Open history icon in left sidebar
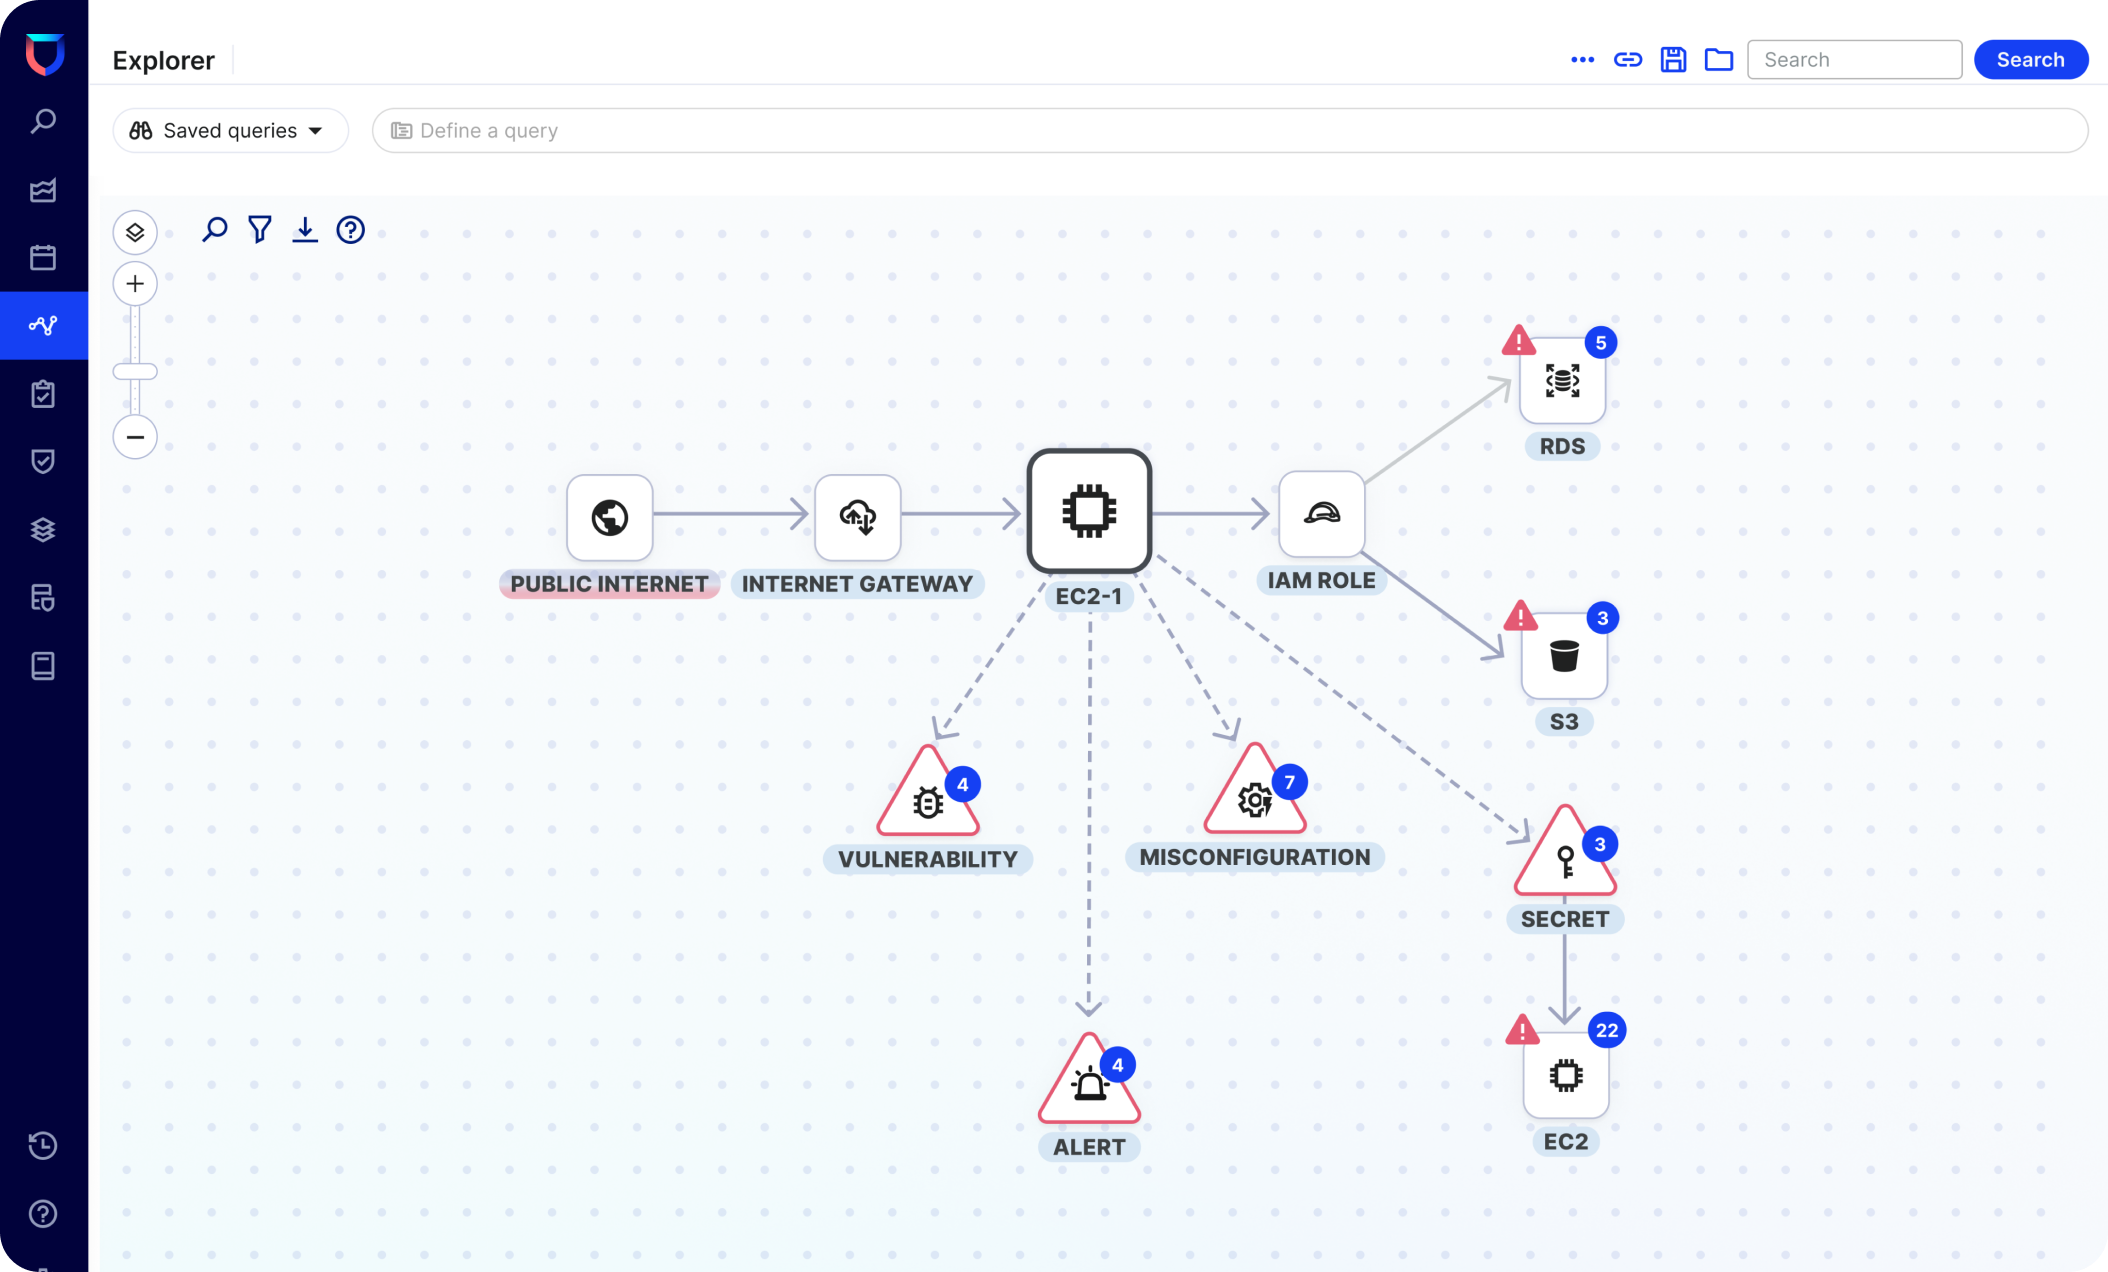This screenshot has width=2108, height=1272. point(43,1145)
